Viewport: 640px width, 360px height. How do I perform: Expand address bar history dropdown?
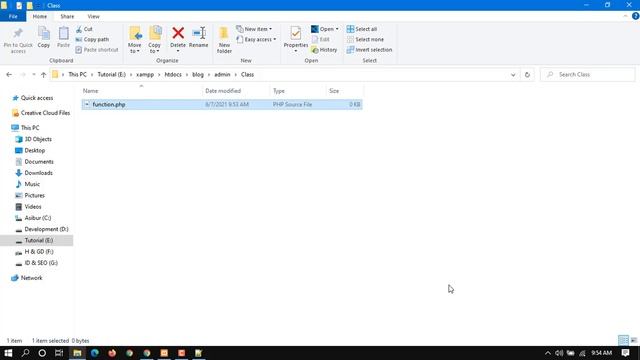[513, 75]
